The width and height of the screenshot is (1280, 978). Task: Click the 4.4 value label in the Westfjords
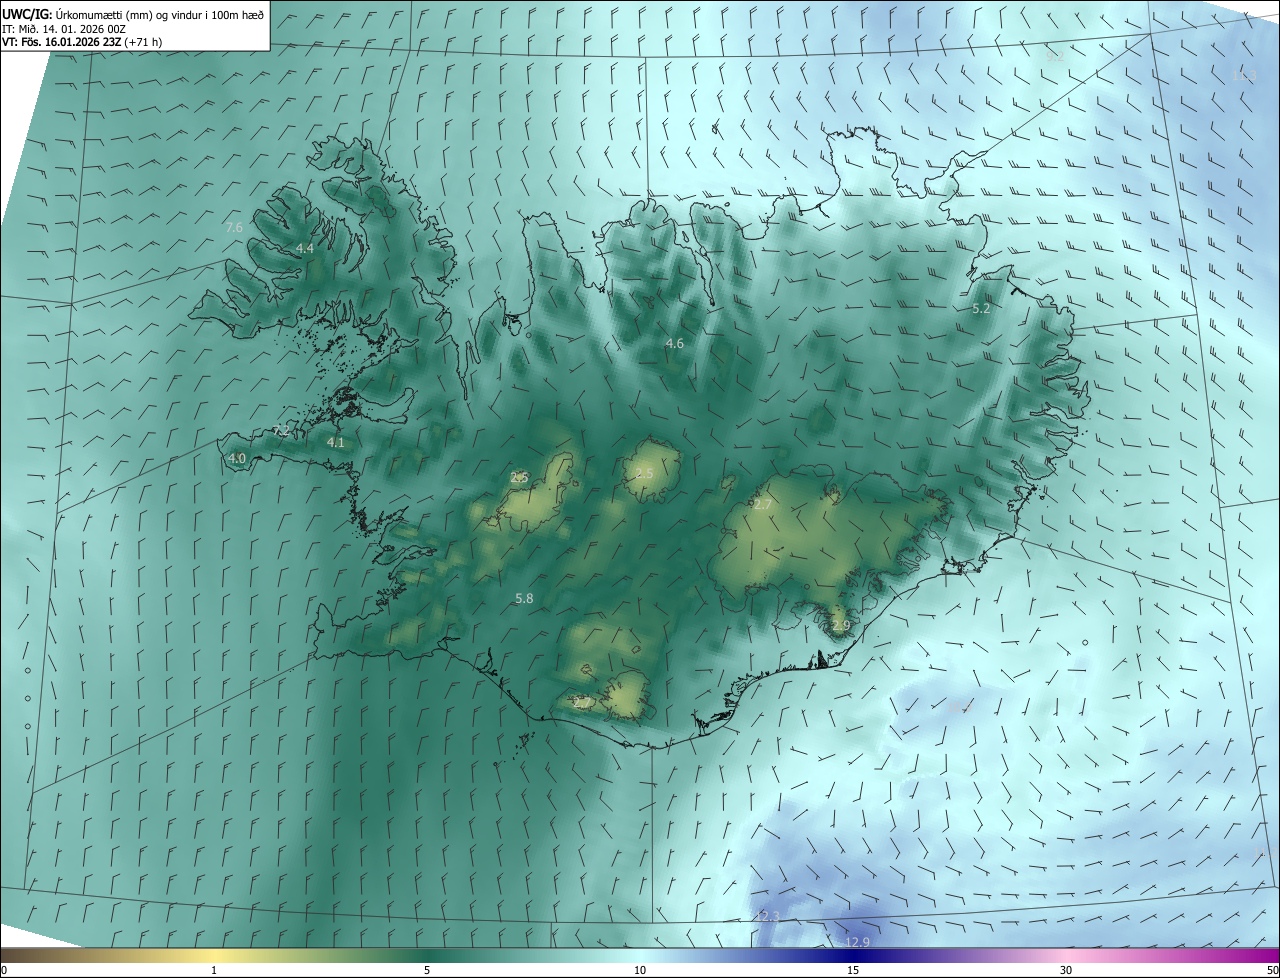pyautogui.click(x=305, y=248)
